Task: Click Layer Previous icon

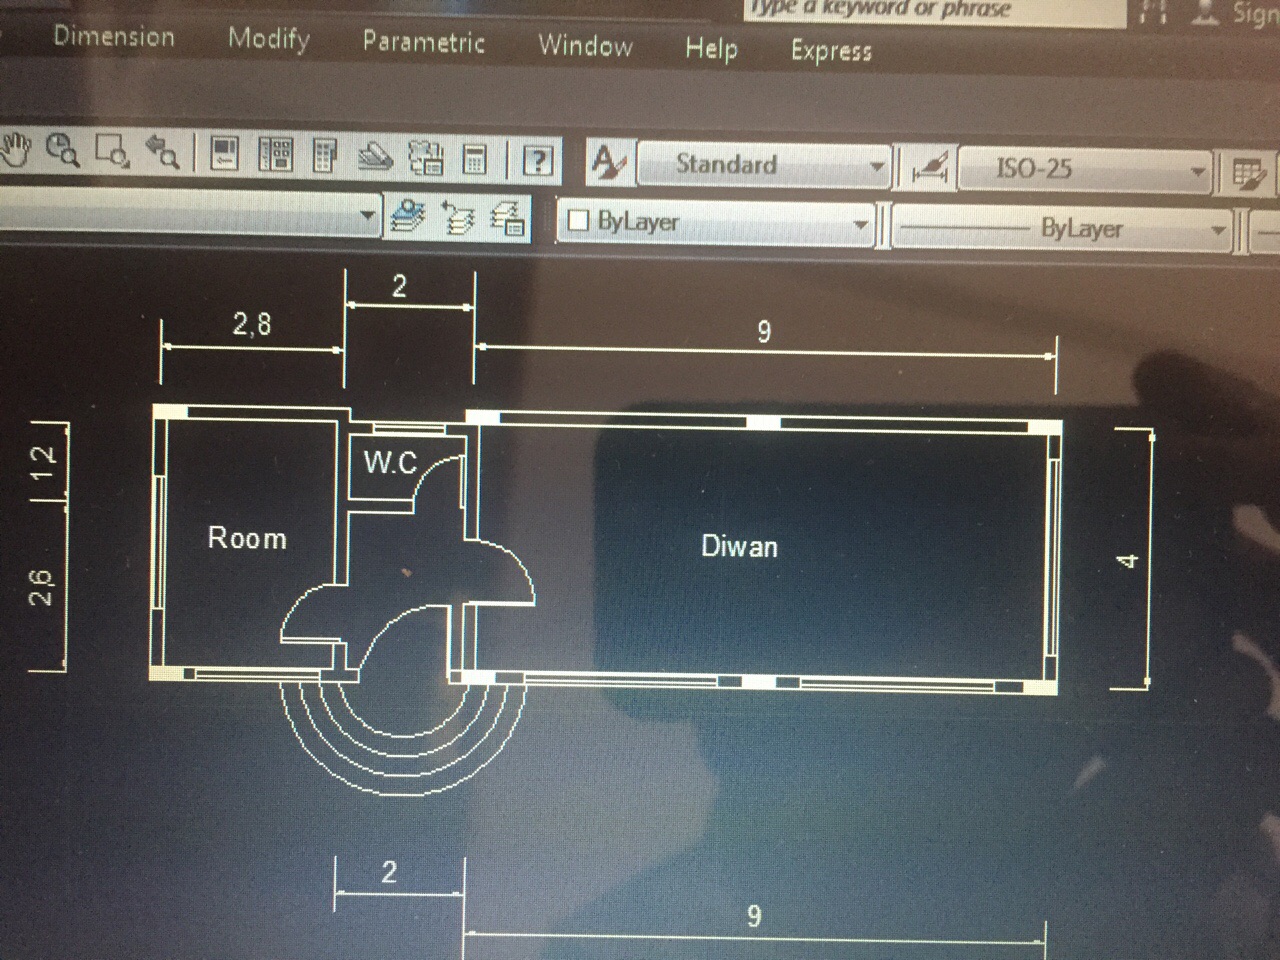Action: [457, 217]
